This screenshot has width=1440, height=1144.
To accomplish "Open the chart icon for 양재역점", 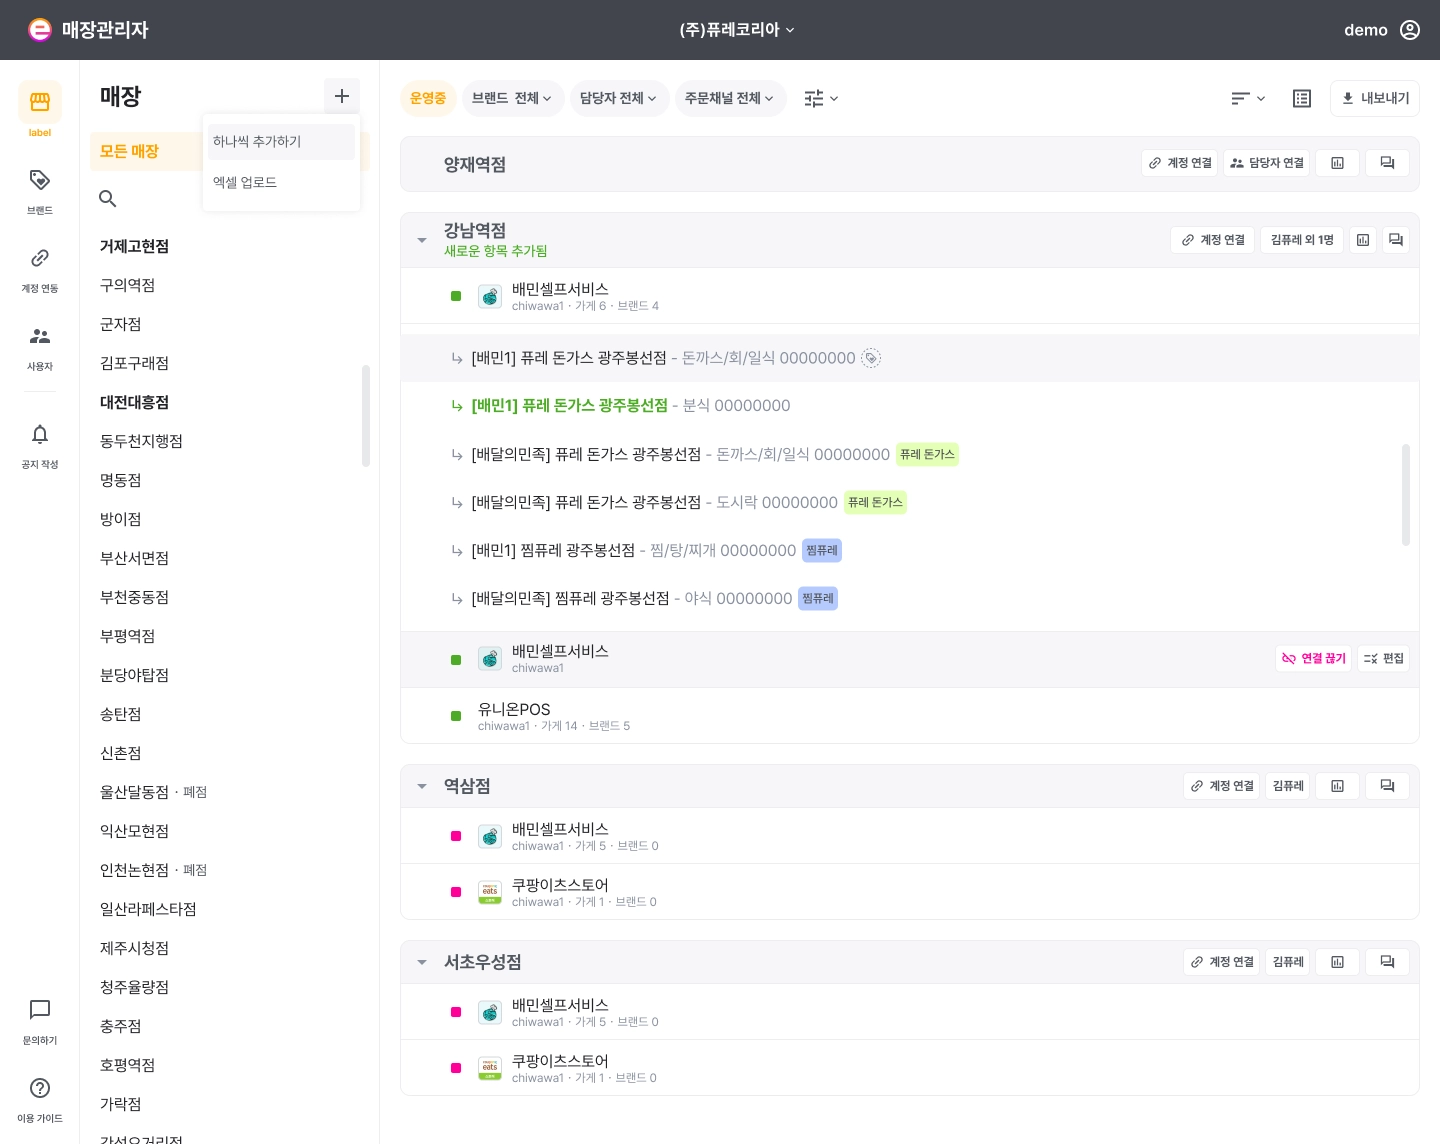I will tap(1337, 163).
